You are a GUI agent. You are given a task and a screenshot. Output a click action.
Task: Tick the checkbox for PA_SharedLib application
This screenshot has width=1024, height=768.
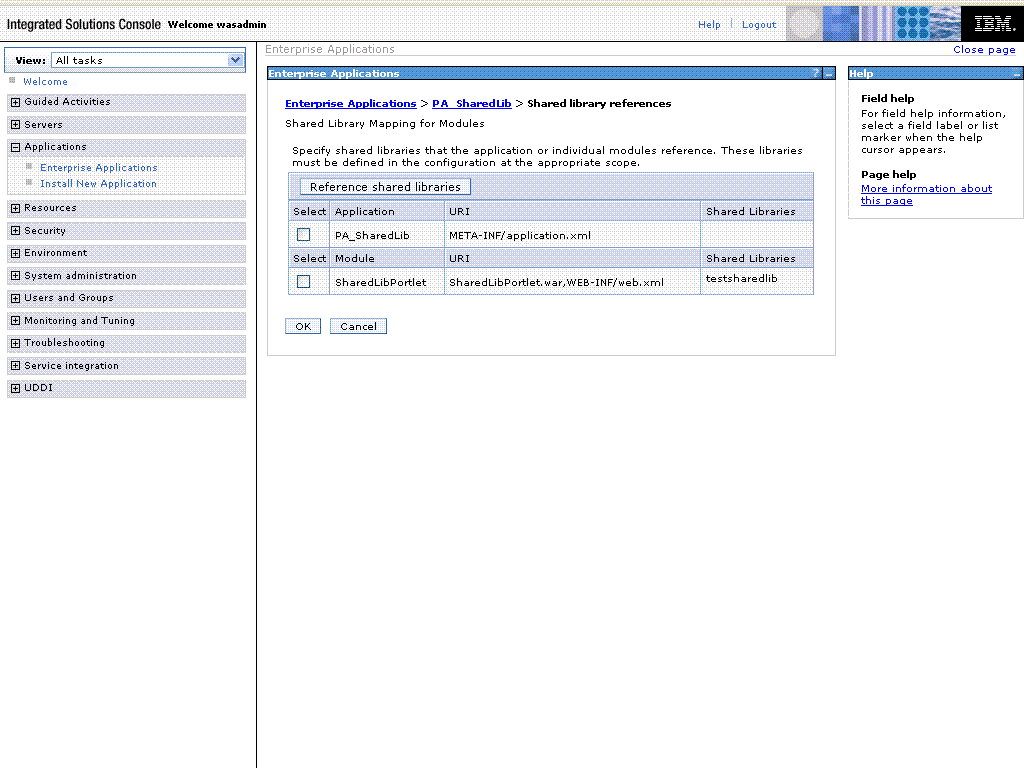point(304,234)
